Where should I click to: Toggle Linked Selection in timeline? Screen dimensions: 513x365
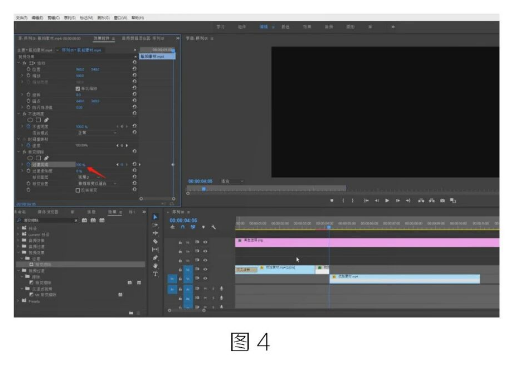click(193, 227)
